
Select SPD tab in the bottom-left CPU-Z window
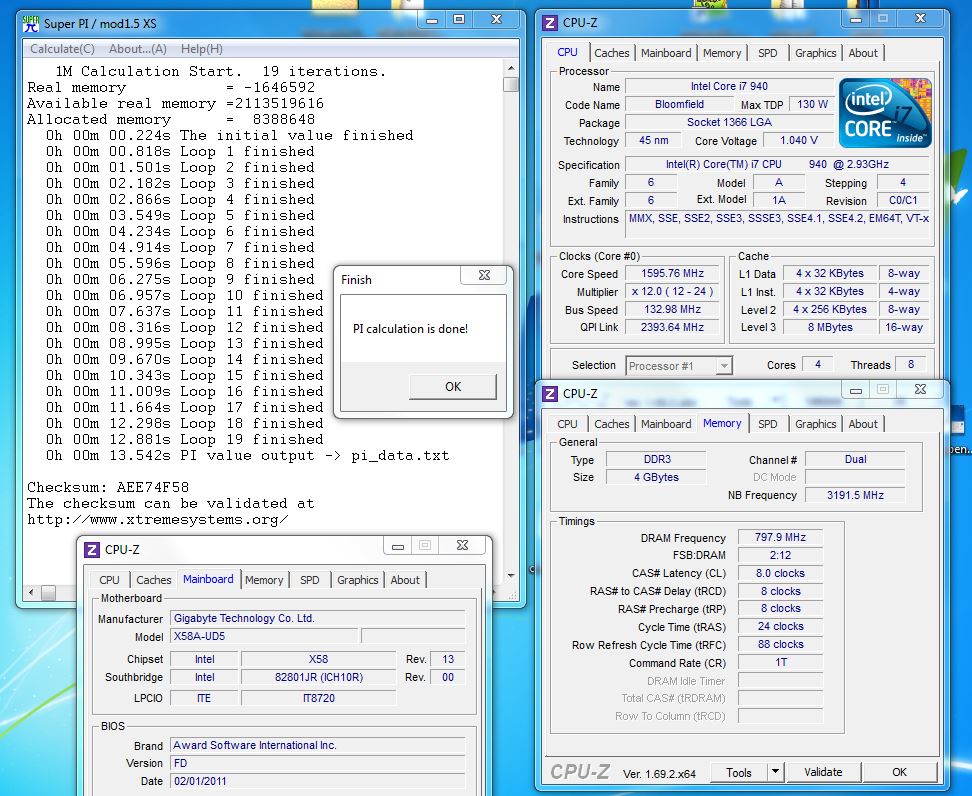tap(309, 580)
